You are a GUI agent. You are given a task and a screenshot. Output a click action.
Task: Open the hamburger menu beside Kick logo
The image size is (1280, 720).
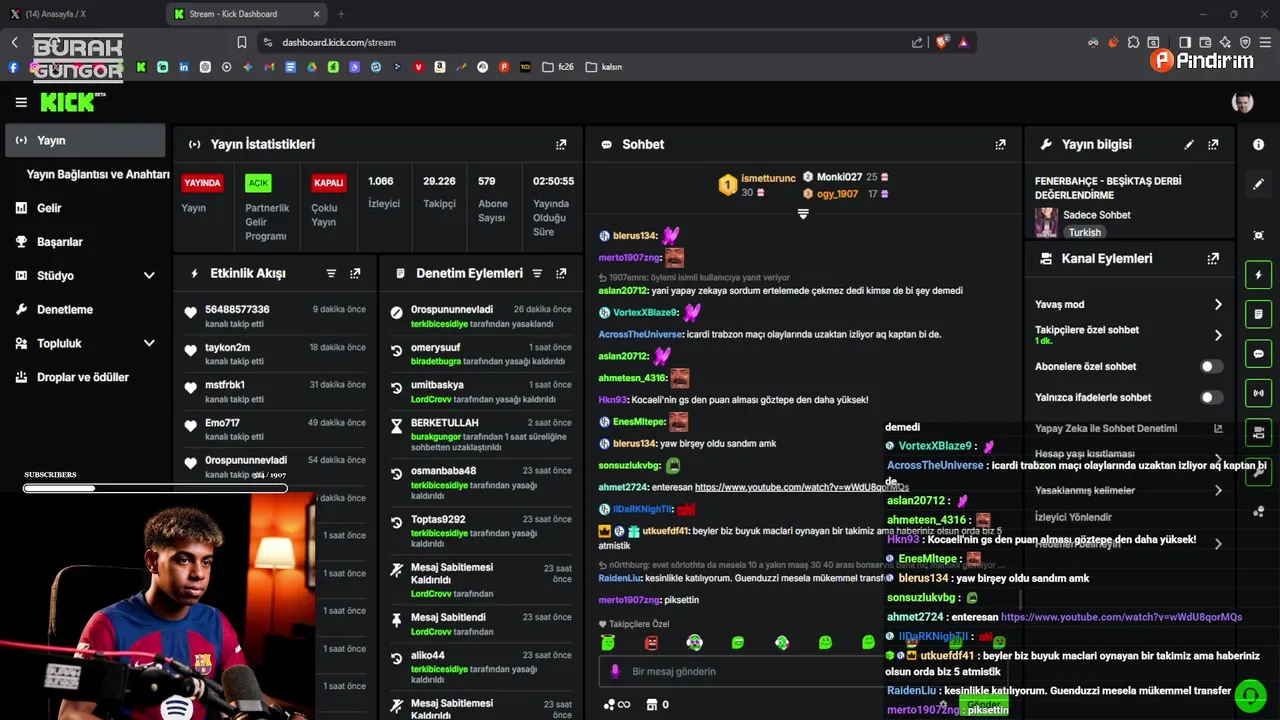[21, 102]
